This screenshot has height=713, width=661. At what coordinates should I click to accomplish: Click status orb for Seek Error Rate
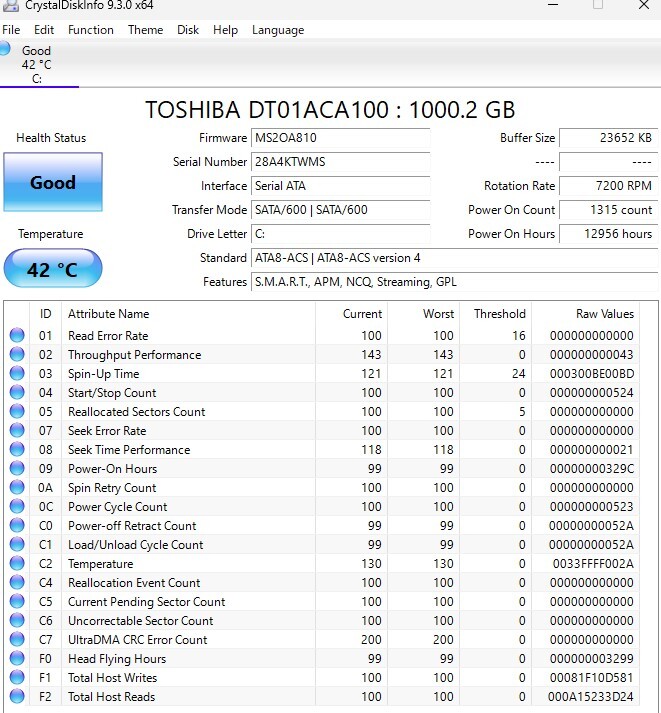click(x=17, y=430)
